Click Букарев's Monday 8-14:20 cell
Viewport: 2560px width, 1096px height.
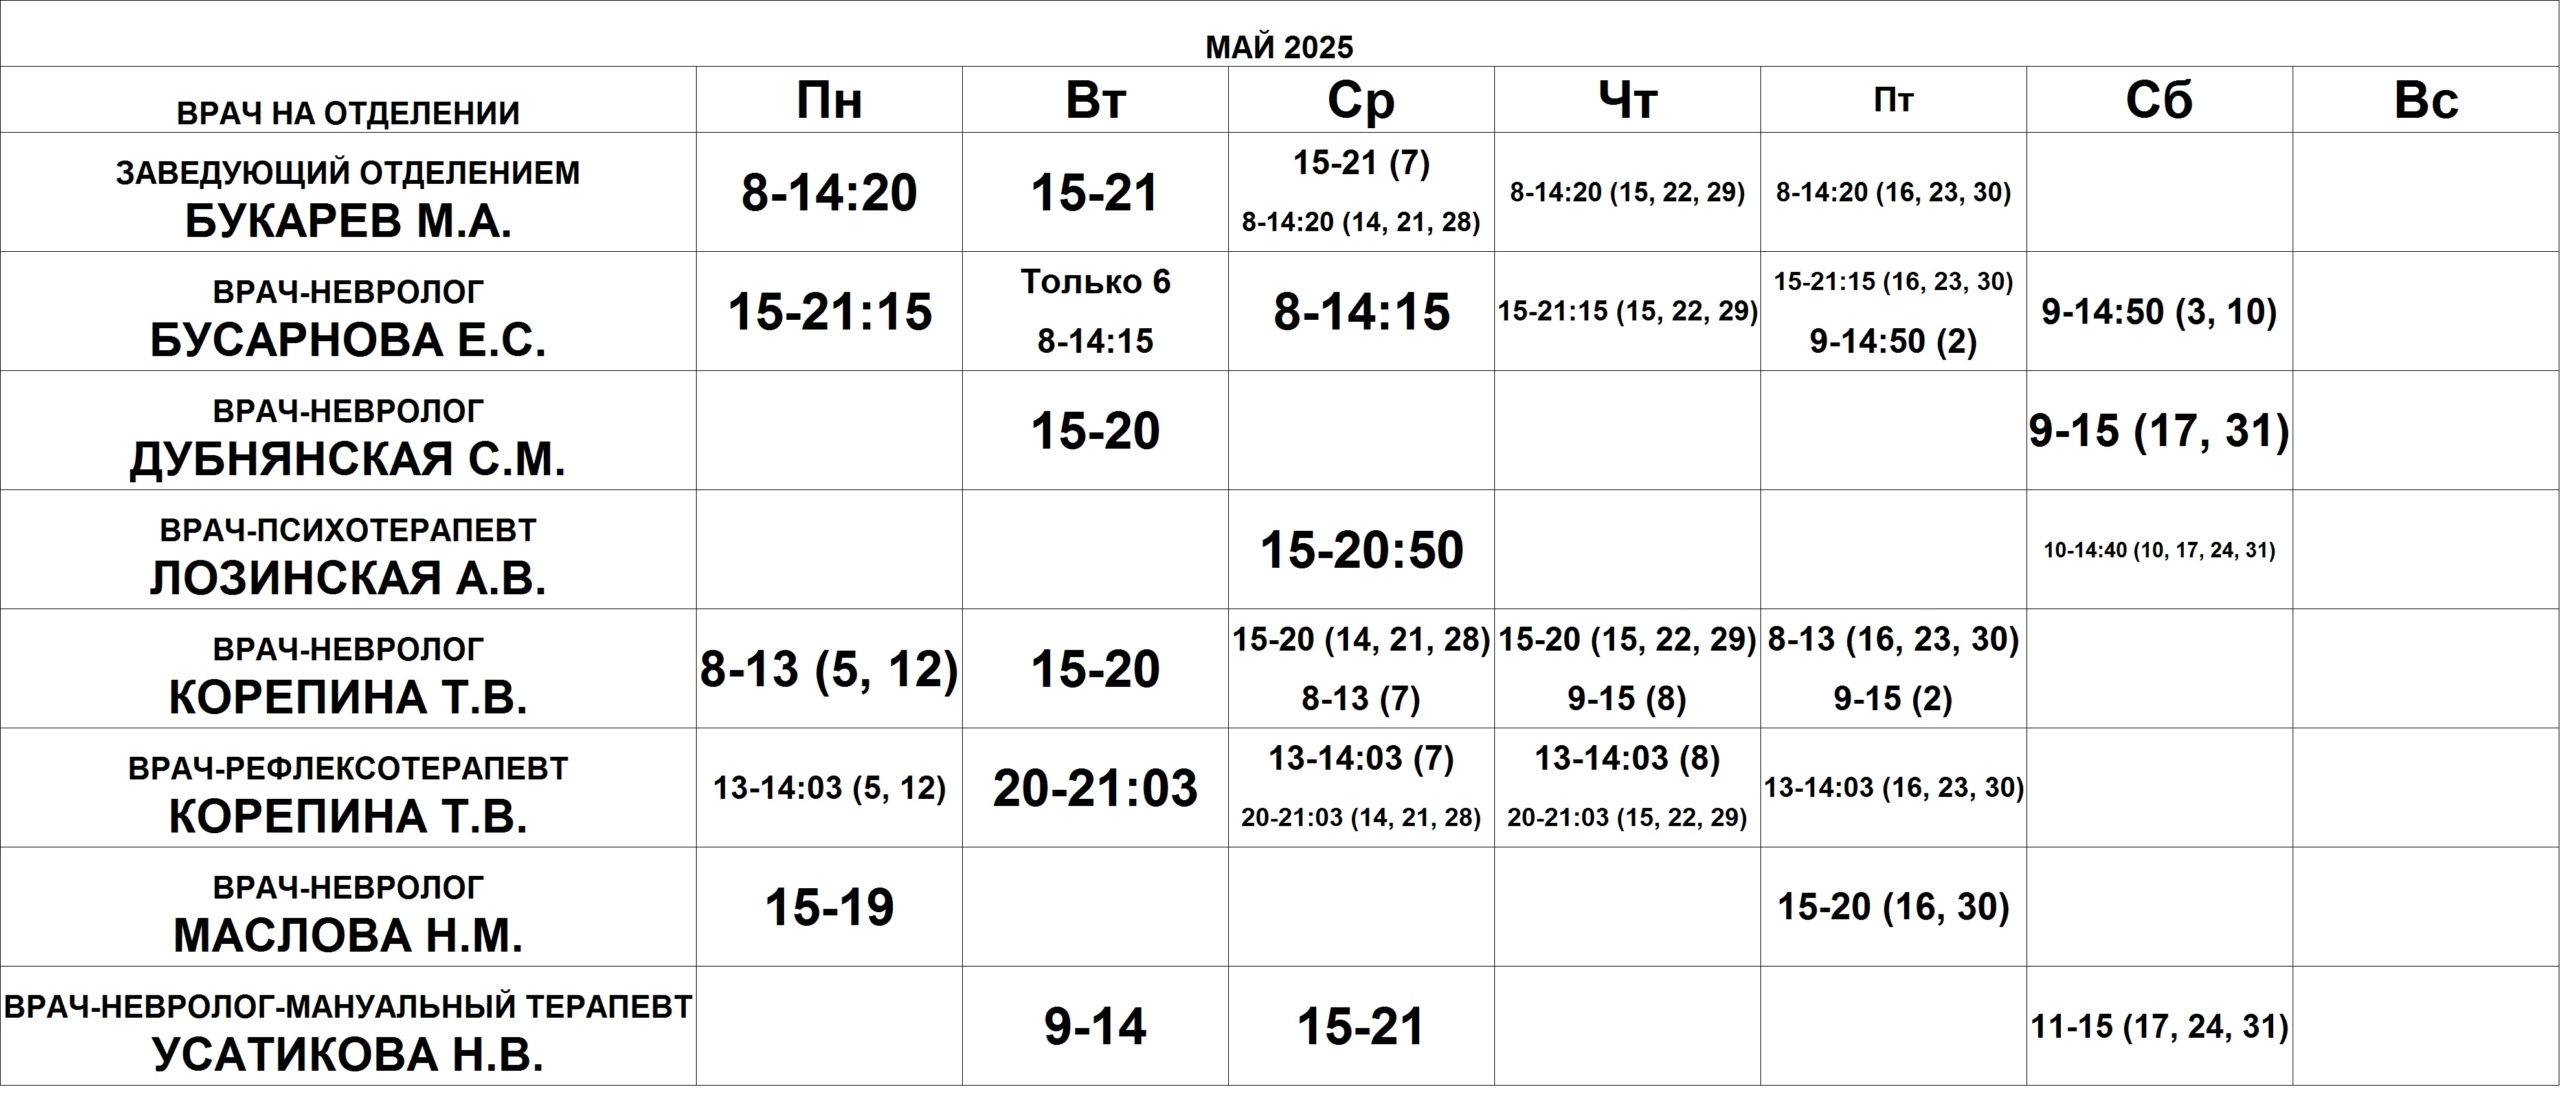tap(829, 192)
